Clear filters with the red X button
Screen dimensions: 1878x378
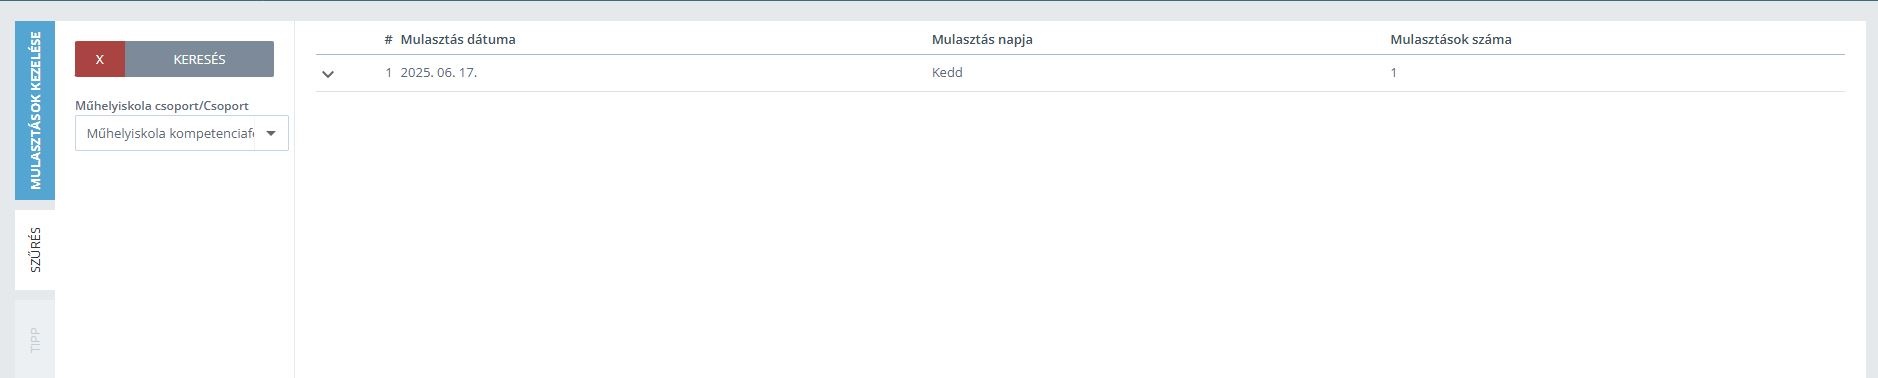(x=100, y=59)
